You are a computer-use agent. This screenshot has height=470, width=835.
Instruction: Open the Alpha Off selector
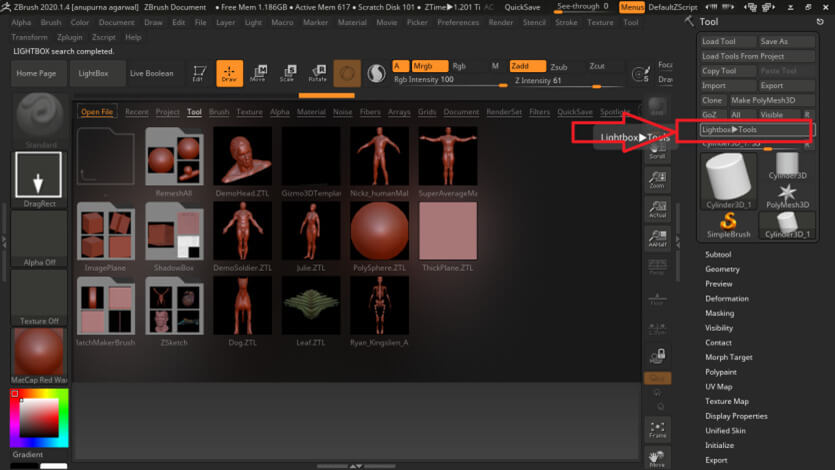tap(39, 238)
